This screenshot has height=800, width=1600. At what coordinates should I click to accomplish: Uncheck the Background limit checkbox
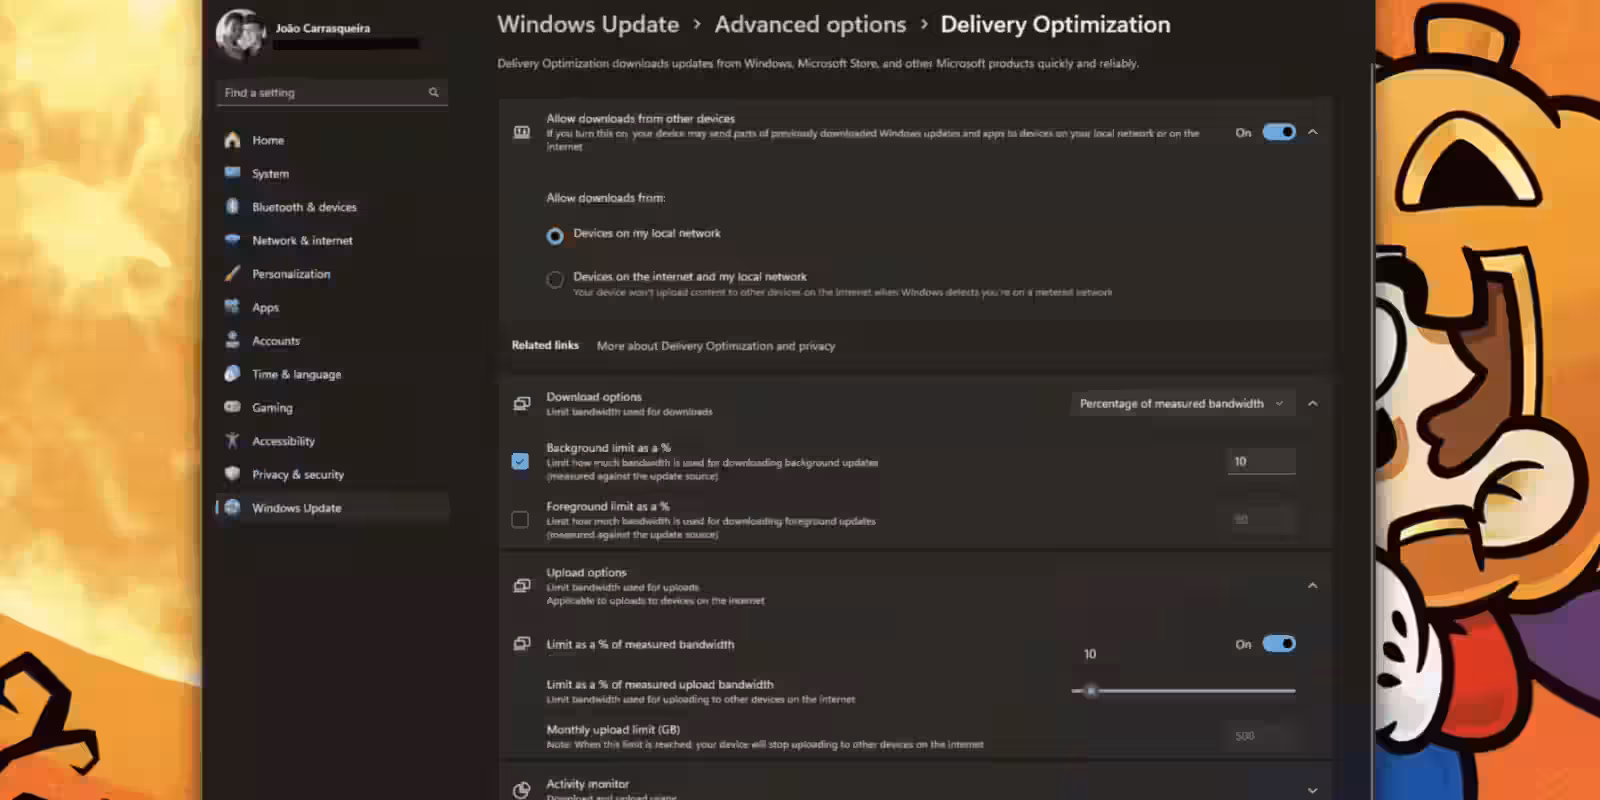point(520,461)
